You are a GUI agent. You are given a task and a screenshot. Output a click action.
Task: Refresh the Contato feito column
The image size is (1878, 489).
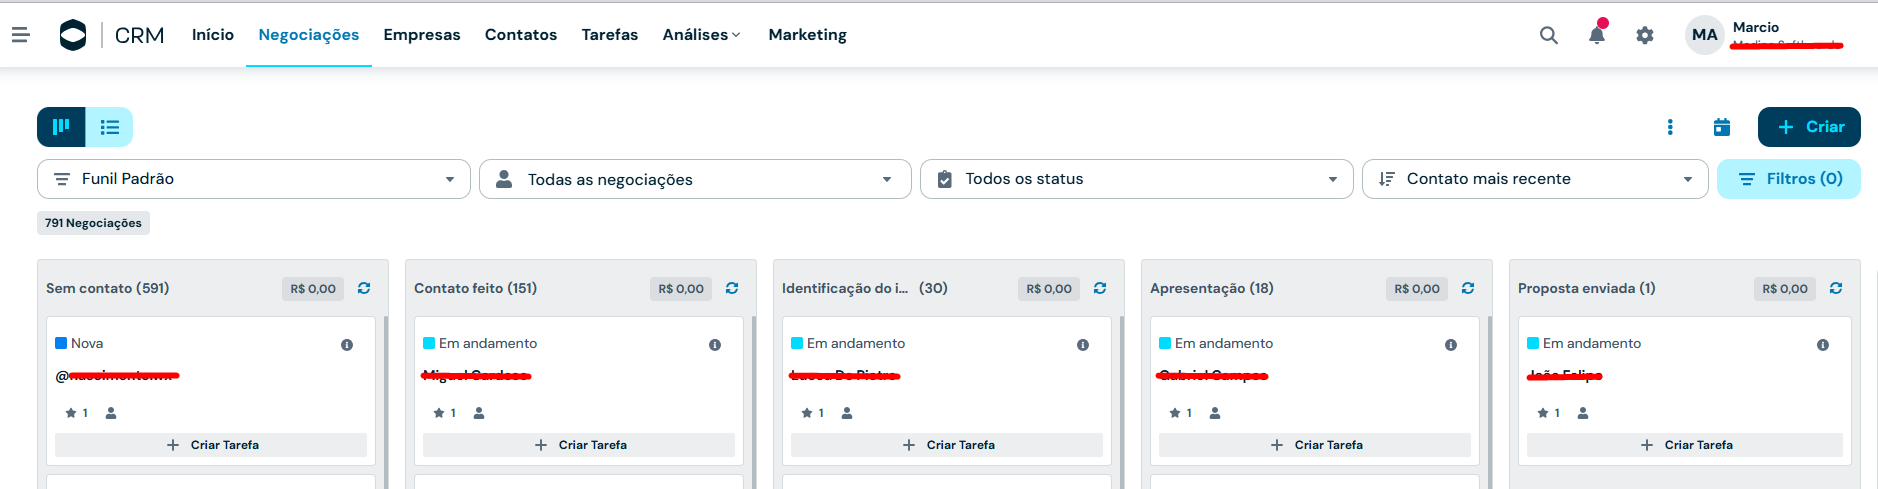coord(732,288)
